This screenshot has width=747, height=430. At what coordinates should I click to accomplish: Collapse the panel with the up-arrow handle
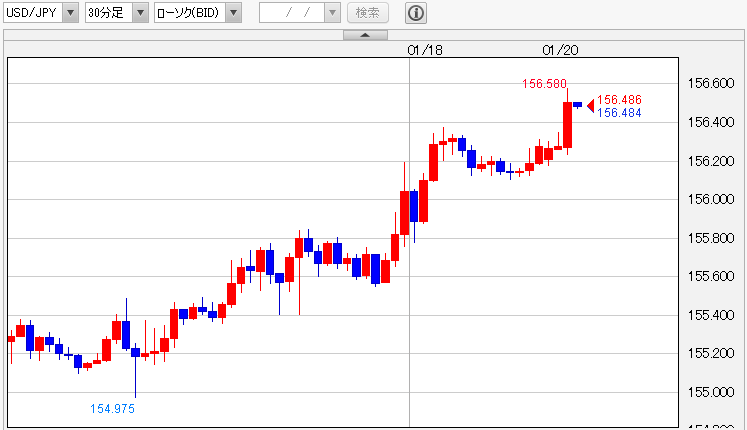click(365, 35)
